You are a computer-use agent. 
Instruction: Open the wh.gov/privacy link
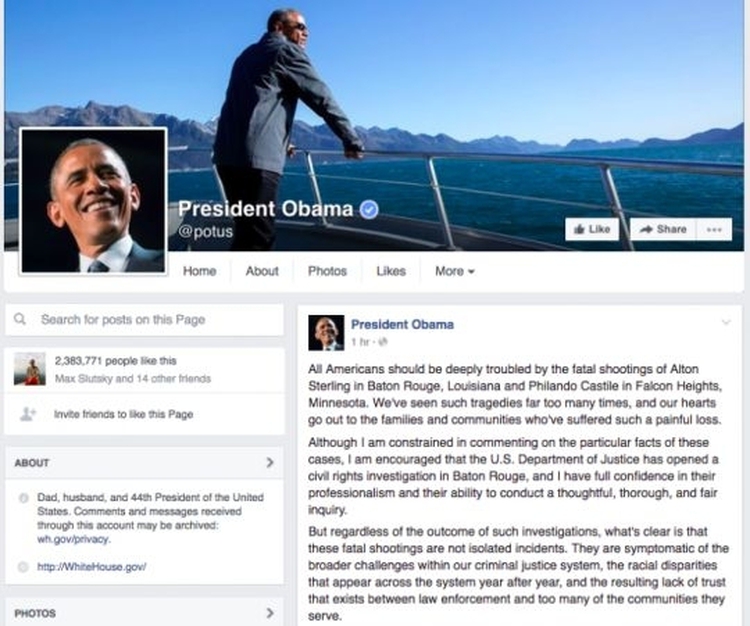73,539
